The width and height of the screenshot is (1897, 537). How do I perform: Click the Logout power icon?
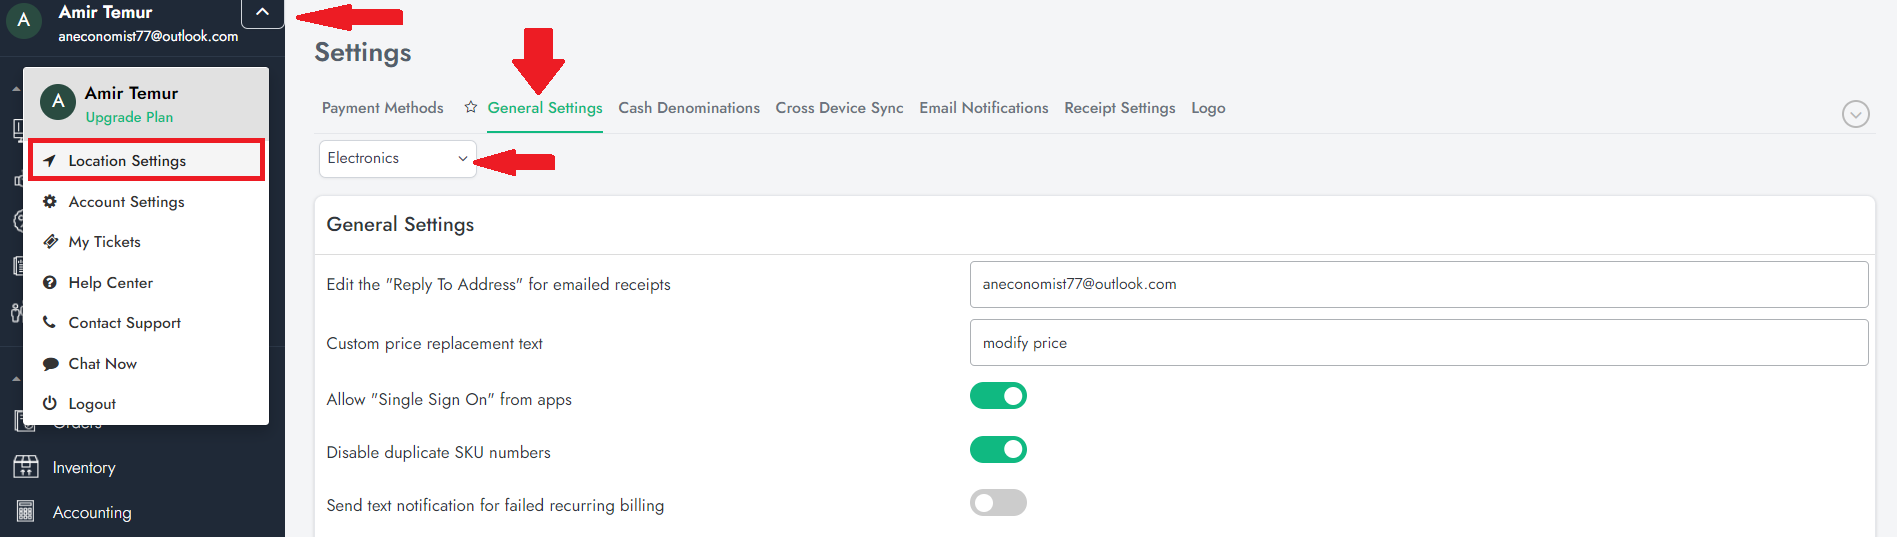(x=49, y=404)
